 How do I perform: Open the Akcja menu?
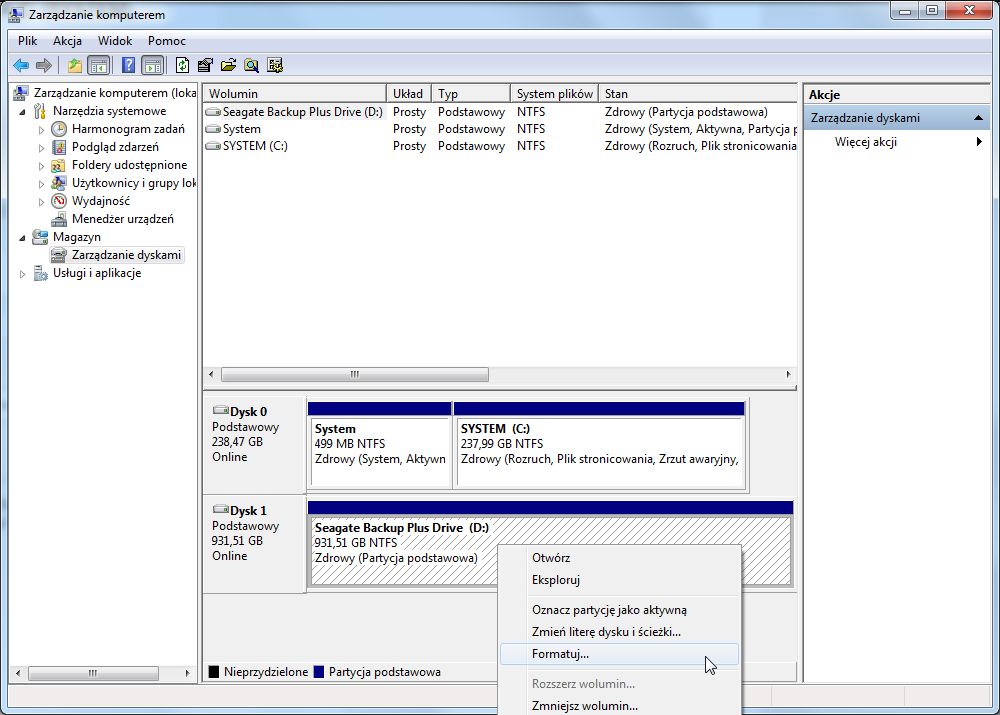coord(67,41)
